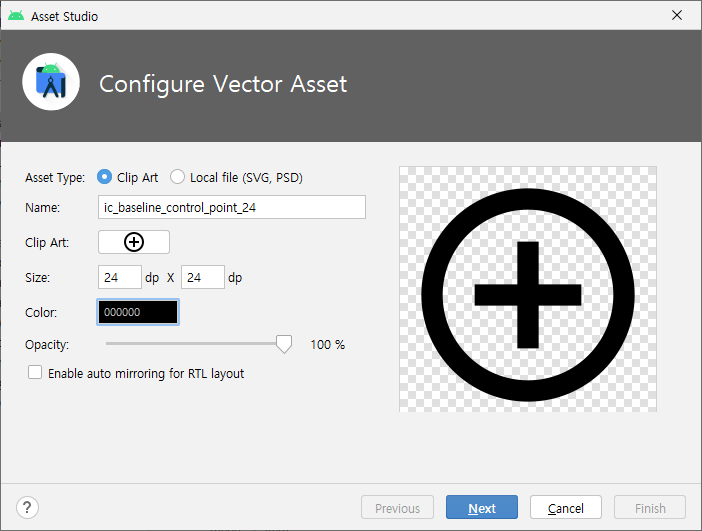Click the width size field
Viewport: 702px width, 531px height.
pyautogui.click(x=120, y=277)
